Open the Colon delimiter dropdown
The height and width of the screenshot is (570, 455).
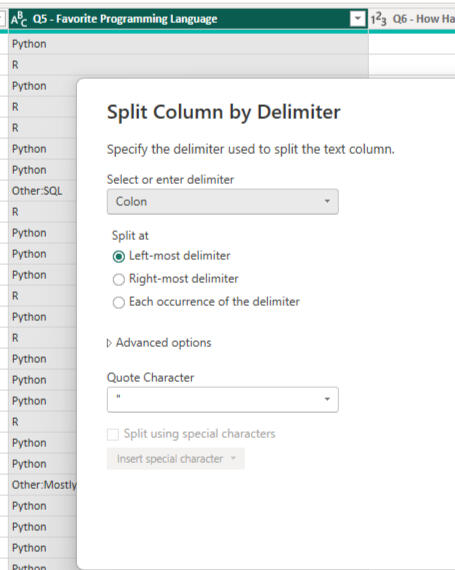pos(223,202)
